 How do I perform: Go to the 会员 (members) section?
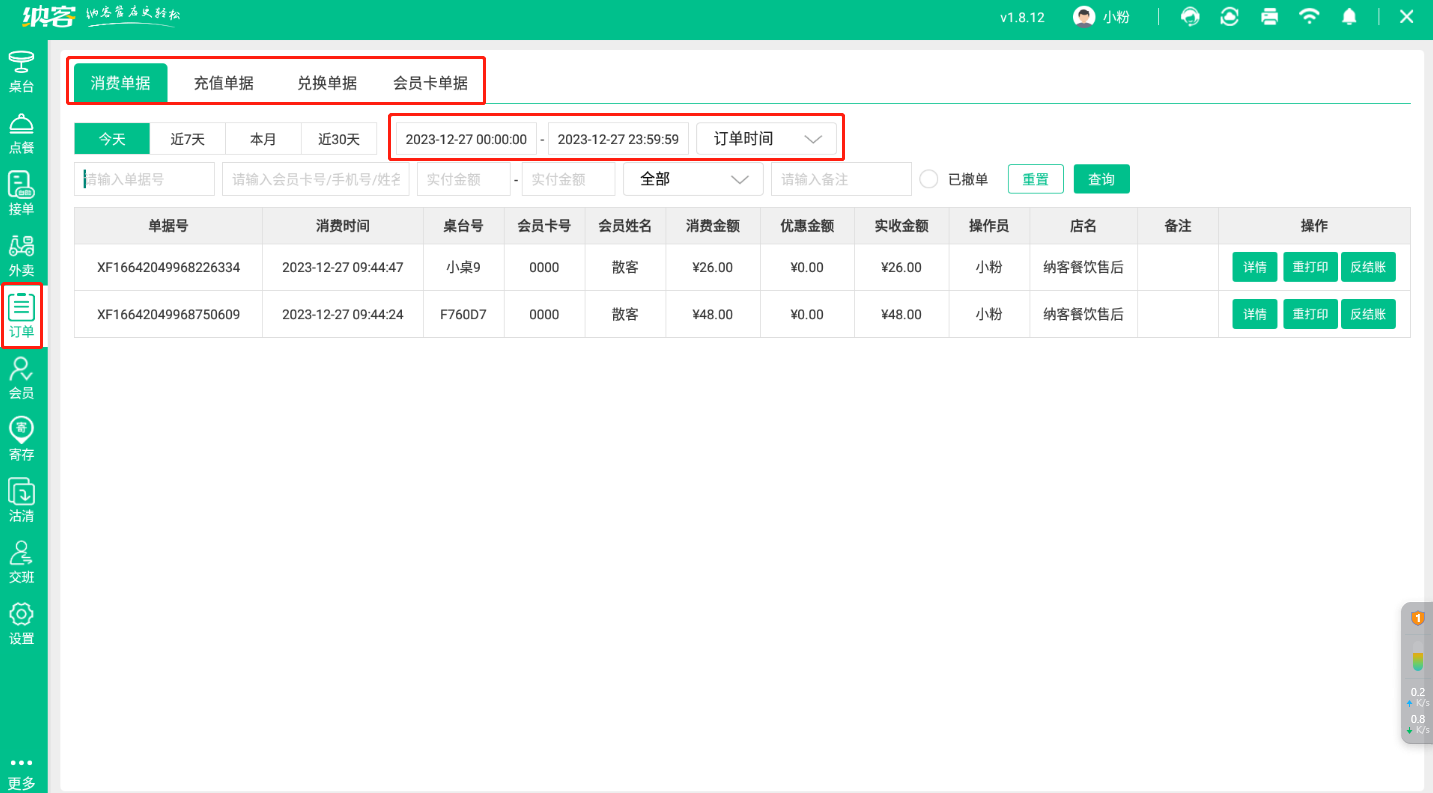click(x=22, y=377)
